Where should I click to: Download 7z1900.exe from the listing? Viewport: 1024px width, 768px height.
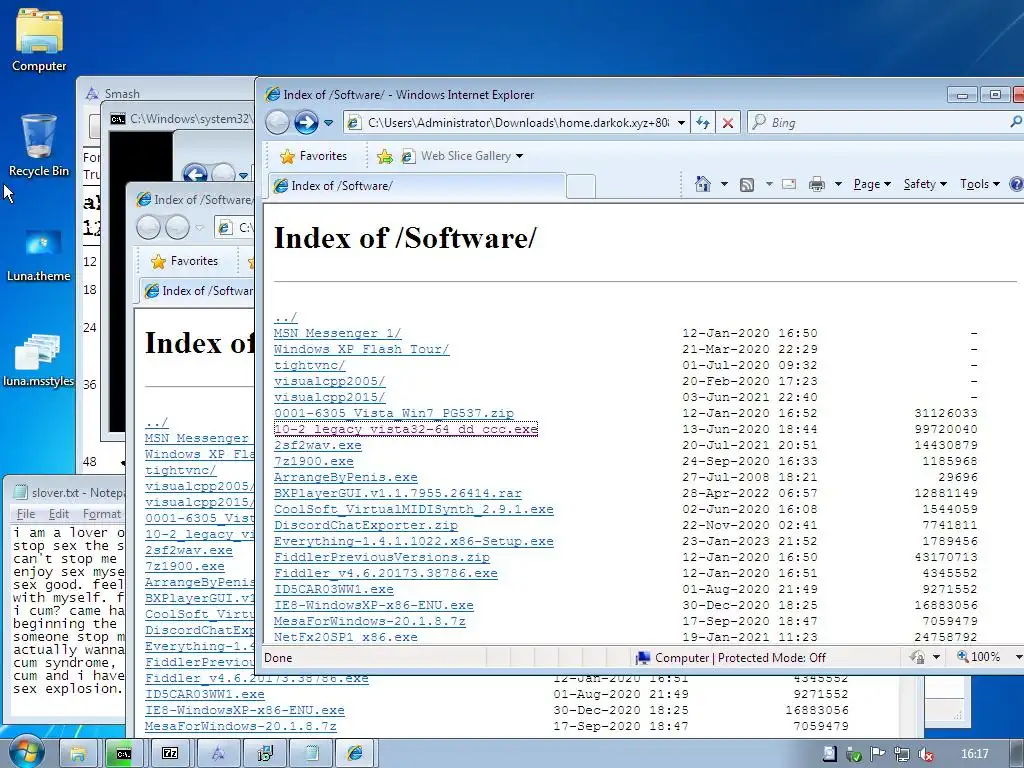click(x=314, y=461)
